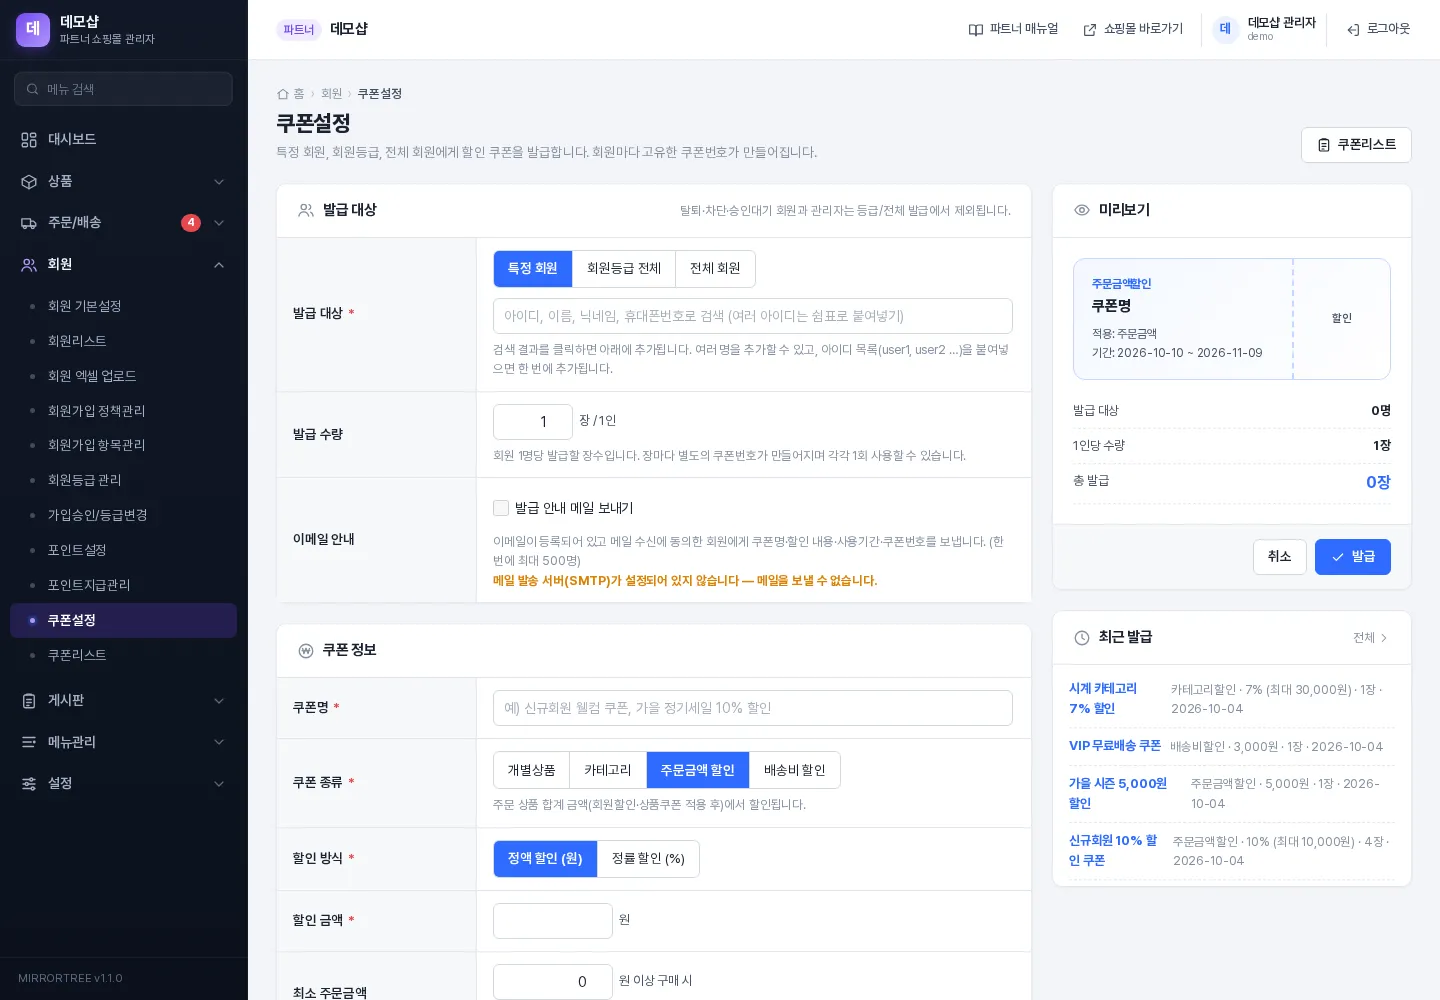Select the 배송비 할인 coupon type tab
Screen dimensions: 1440x1000
pyautogui.click(x=795, y=770)
